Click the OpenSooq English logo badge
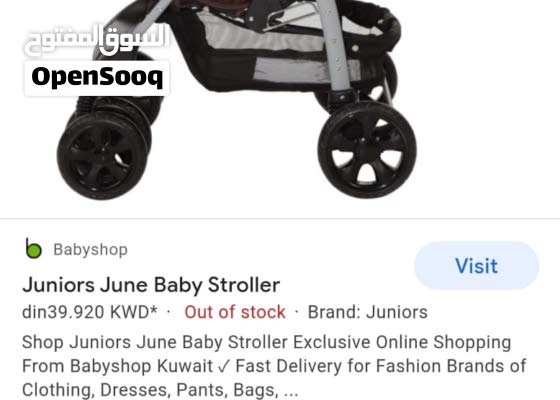 click(x=97, y=78)
